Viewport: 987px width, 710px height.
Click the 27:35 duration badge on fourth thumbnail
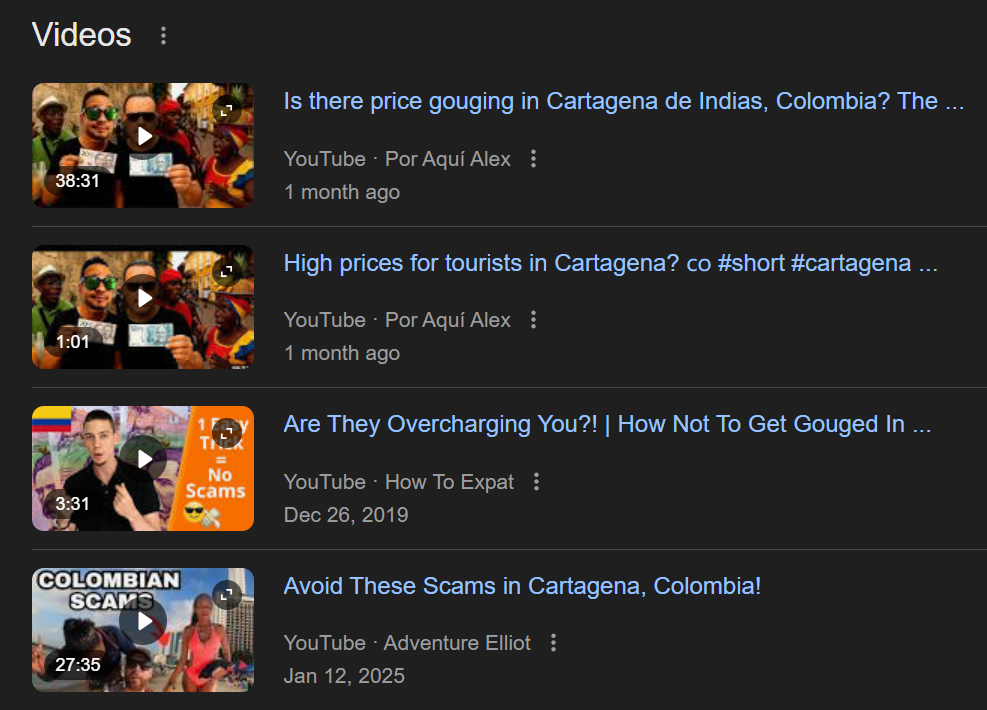[x=77, y=665]
